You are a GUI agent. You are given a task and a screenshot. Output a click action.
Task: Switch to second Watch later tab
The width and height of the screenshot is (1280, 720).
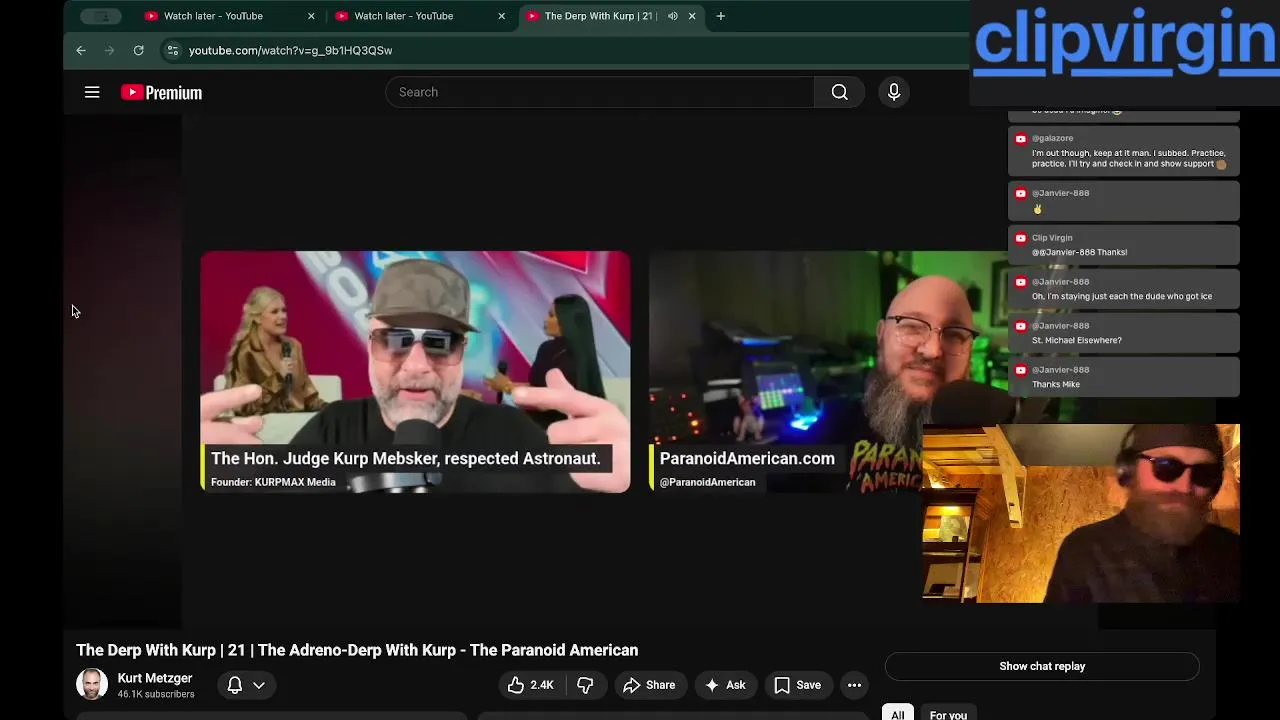418,16
